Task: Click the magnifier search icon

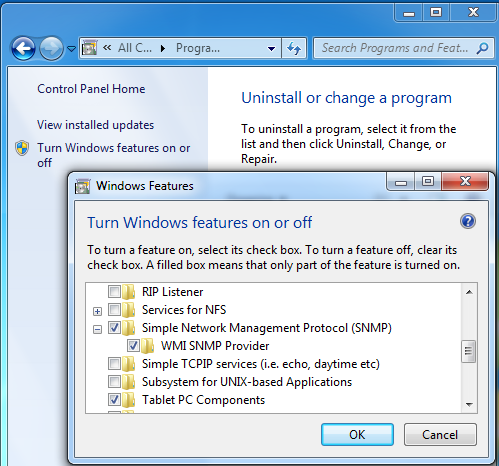Action: (482, 48)
